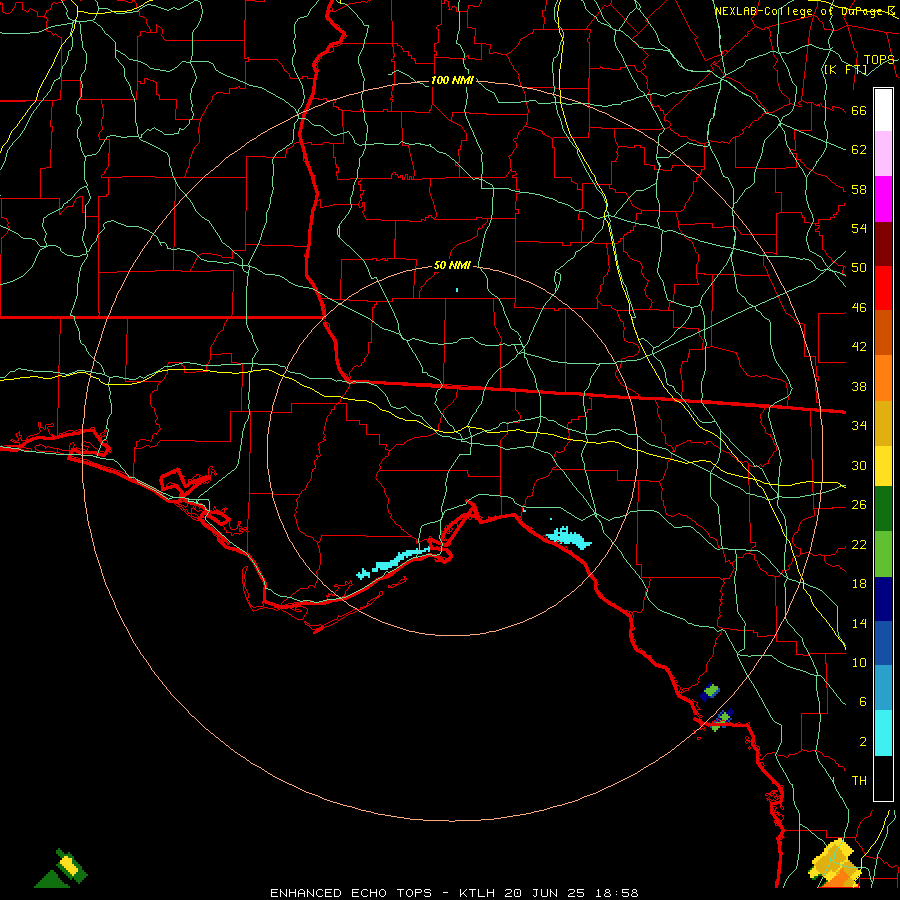Click the cyan echo blob inside the 50 NMI ring's east side
Viewport: 900px width, 900px height.
[x=568, y=538]
